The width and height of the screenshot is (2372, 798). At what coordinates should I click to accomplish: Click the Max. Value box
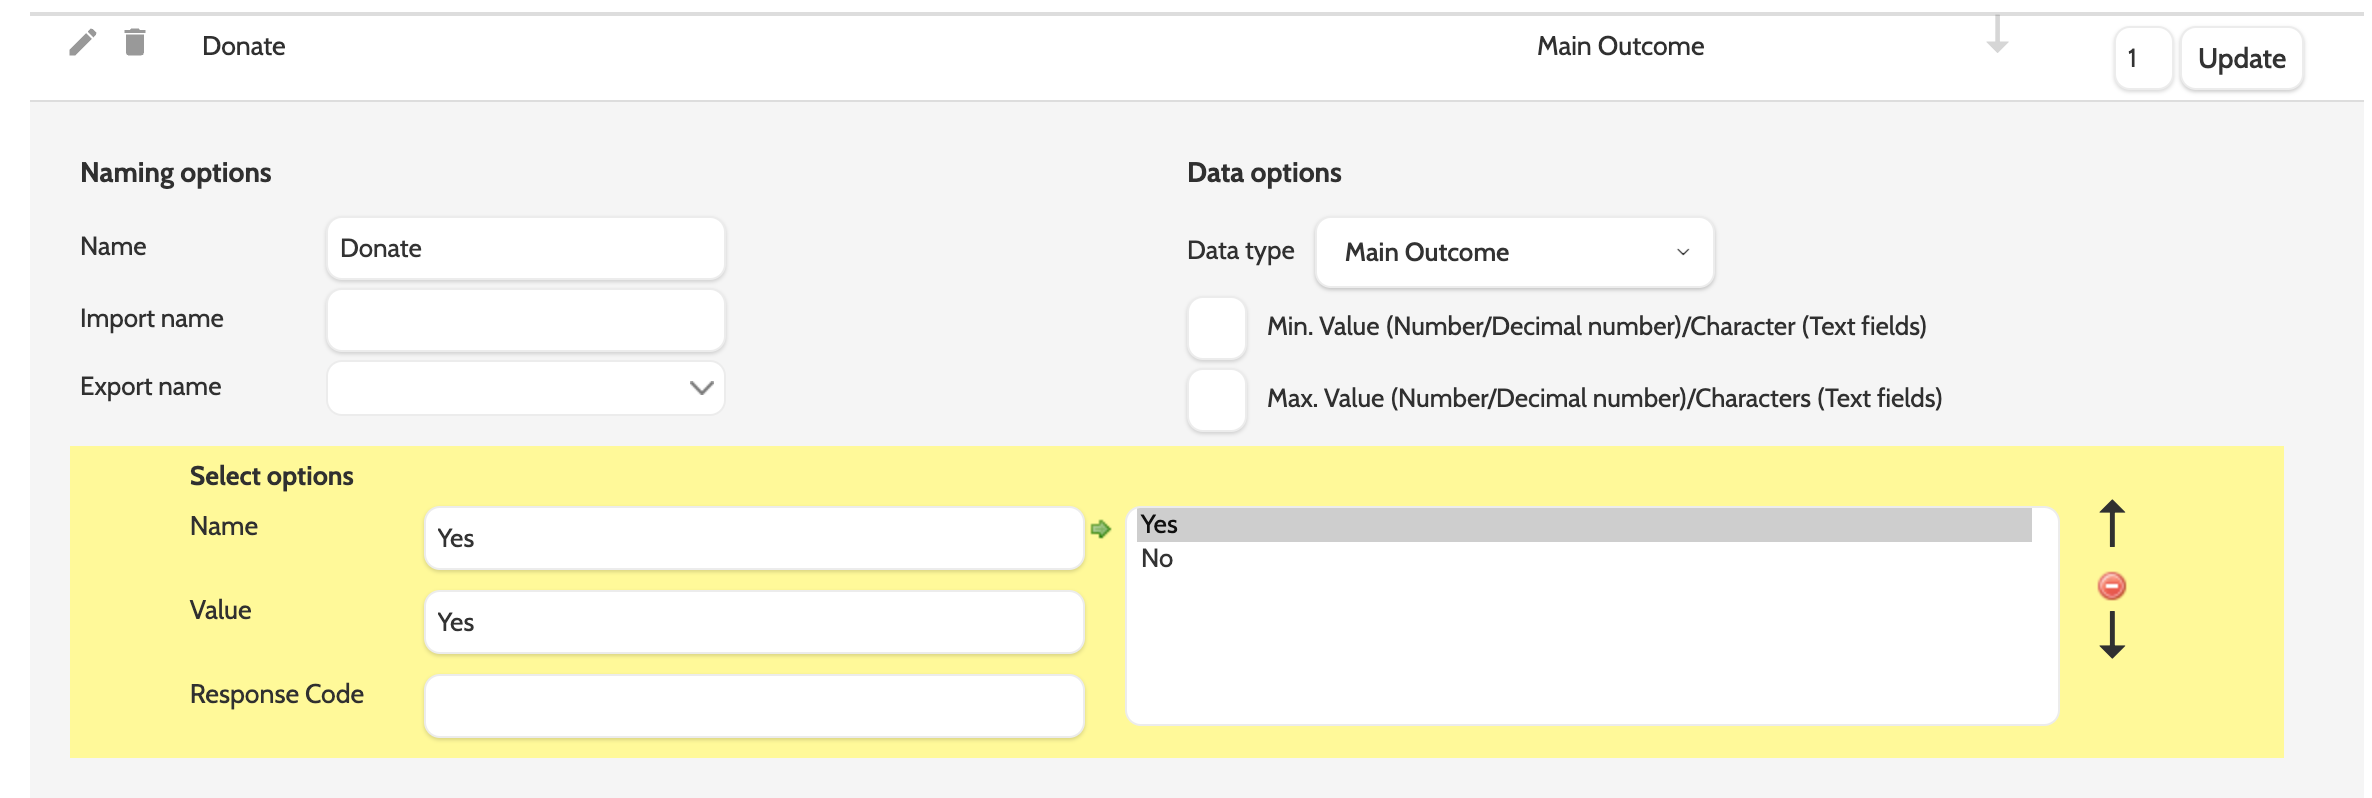pos(1216,400)
